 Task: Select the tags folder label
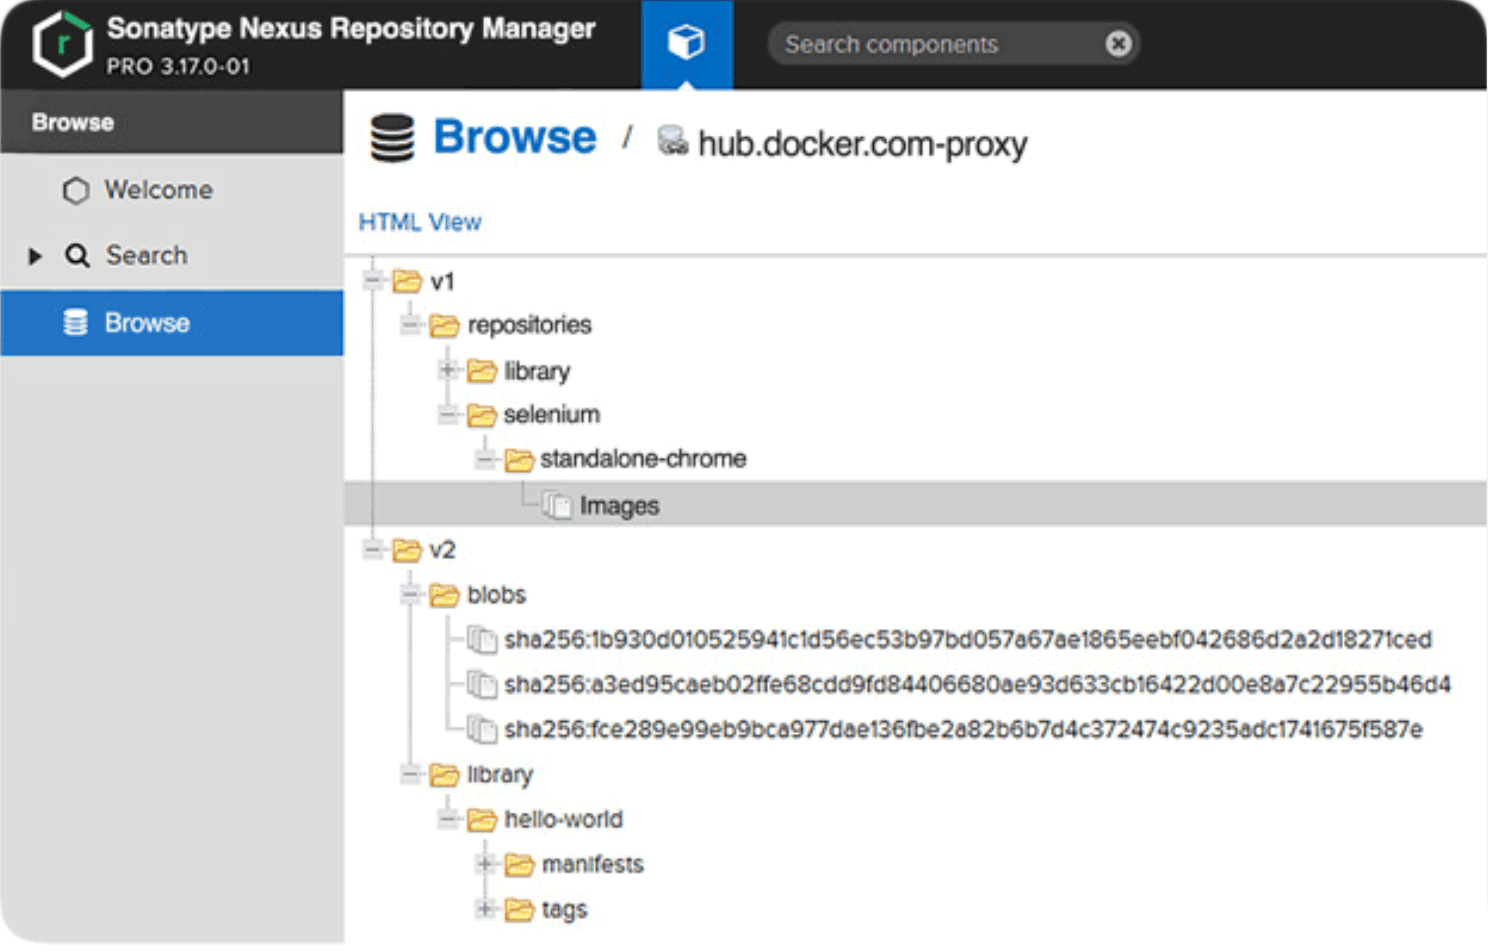[x=564, y=910]
